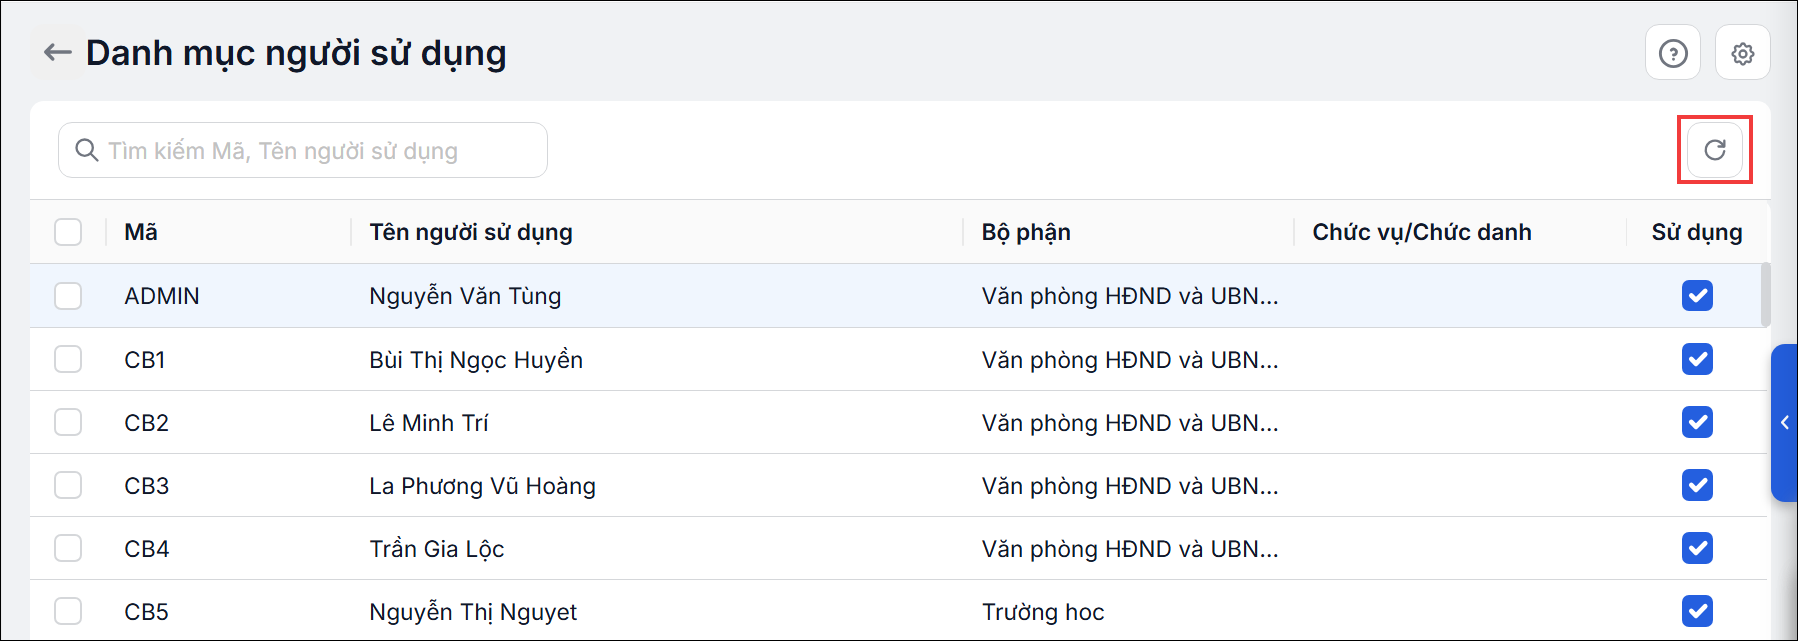1798x641 pixels.
Task: Open the help question mark icon
Action: [x=1673, y=53]
